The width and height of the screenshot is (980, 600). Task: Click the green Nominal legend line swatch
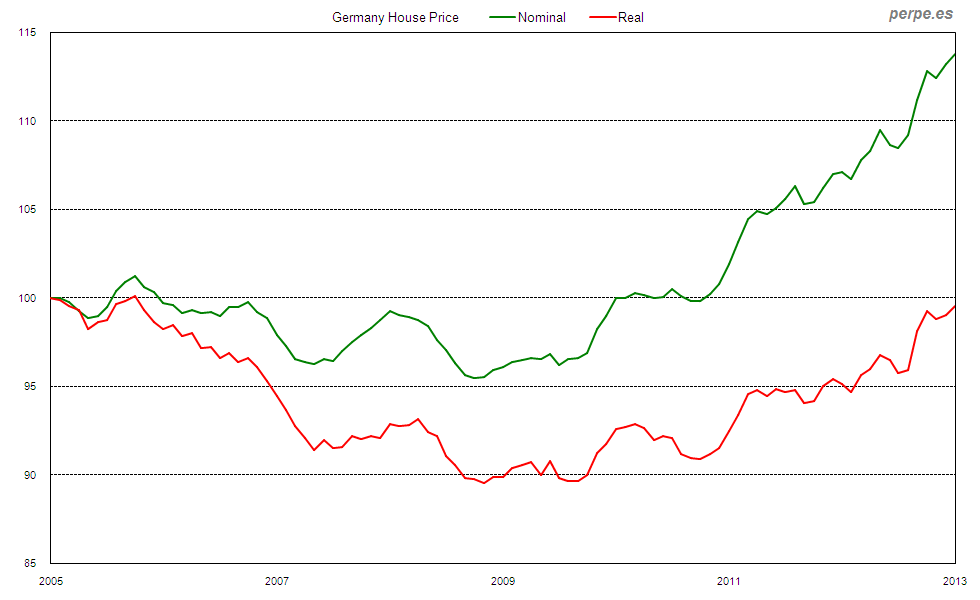click(501, 17)
